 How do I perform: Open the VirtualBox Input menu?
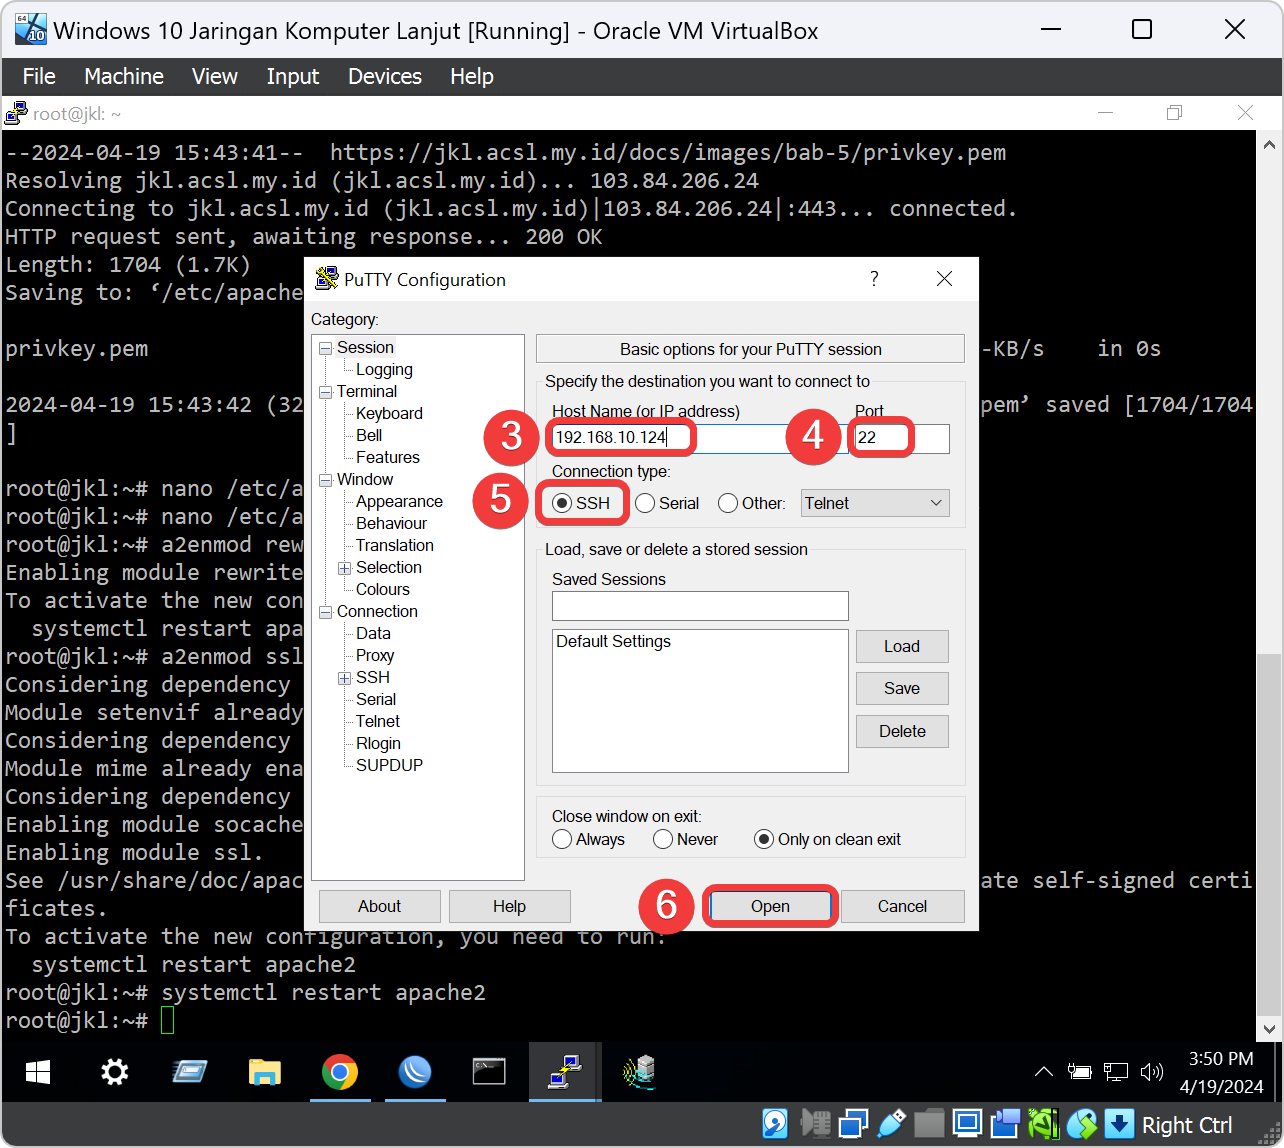(293, 76)
